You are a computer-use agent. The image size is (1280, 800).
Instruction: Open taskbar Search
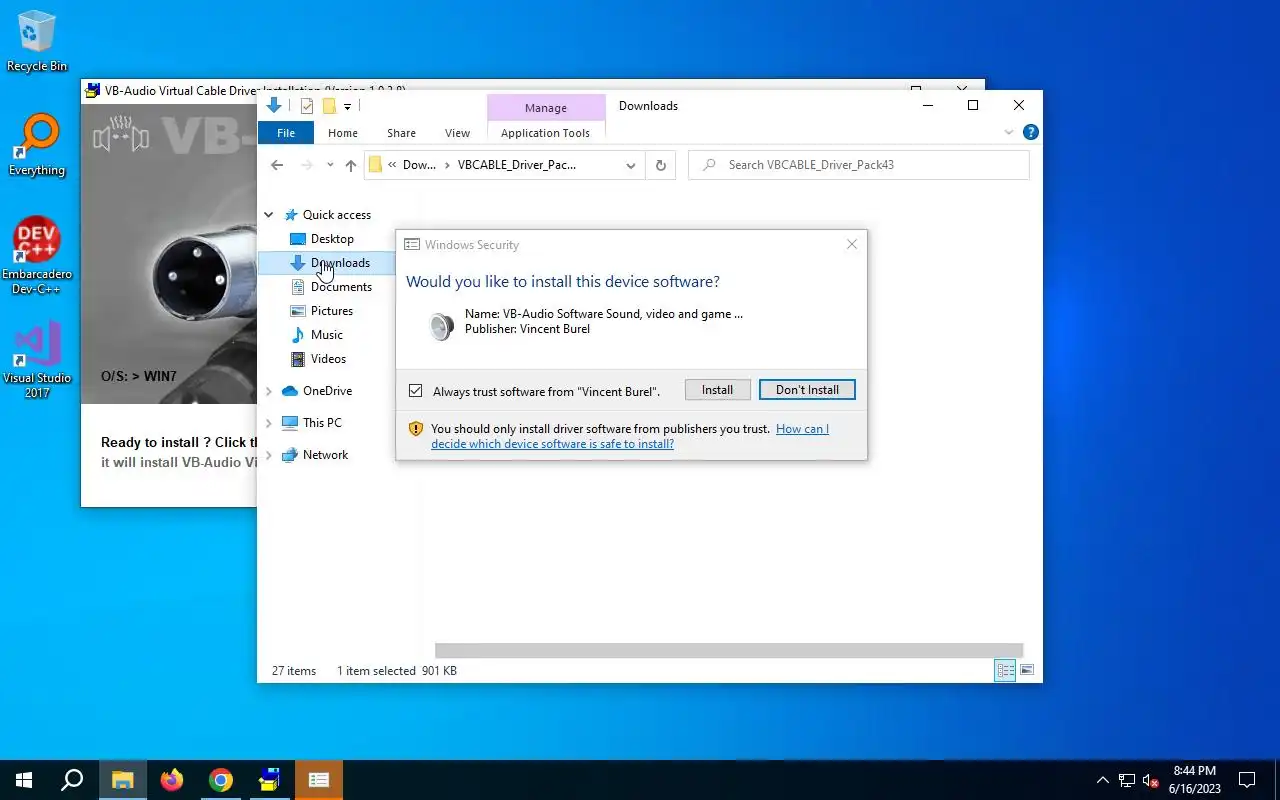click(72, 780)
